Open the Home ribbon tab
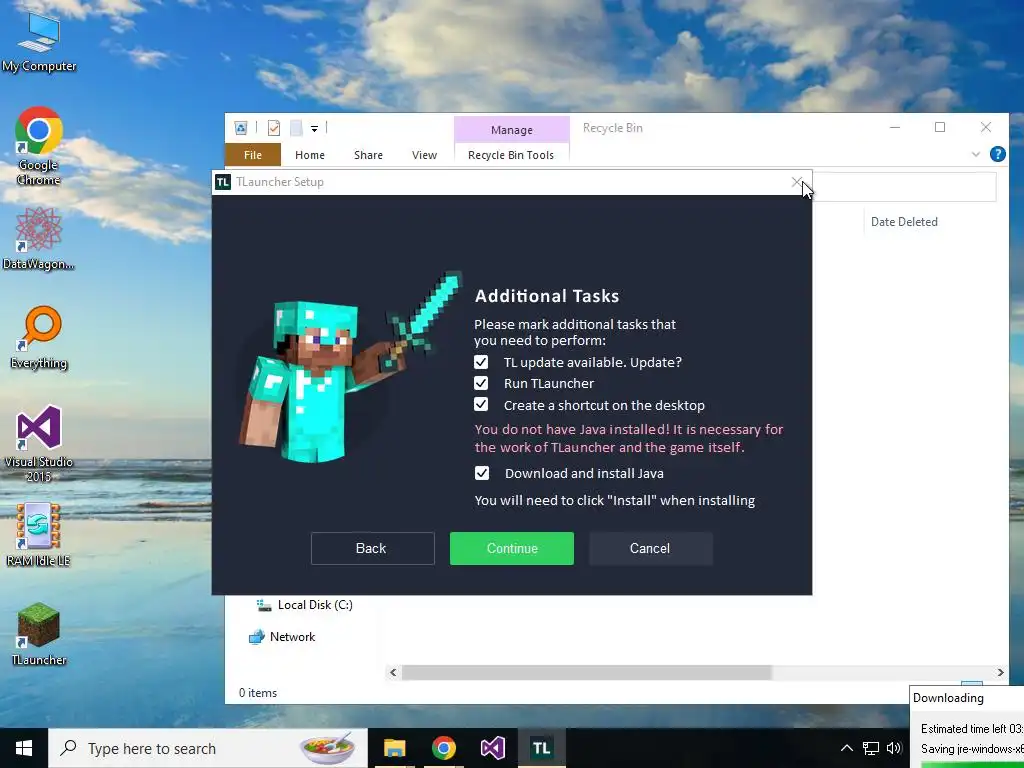1024x768 pixels. click(310, 155)
